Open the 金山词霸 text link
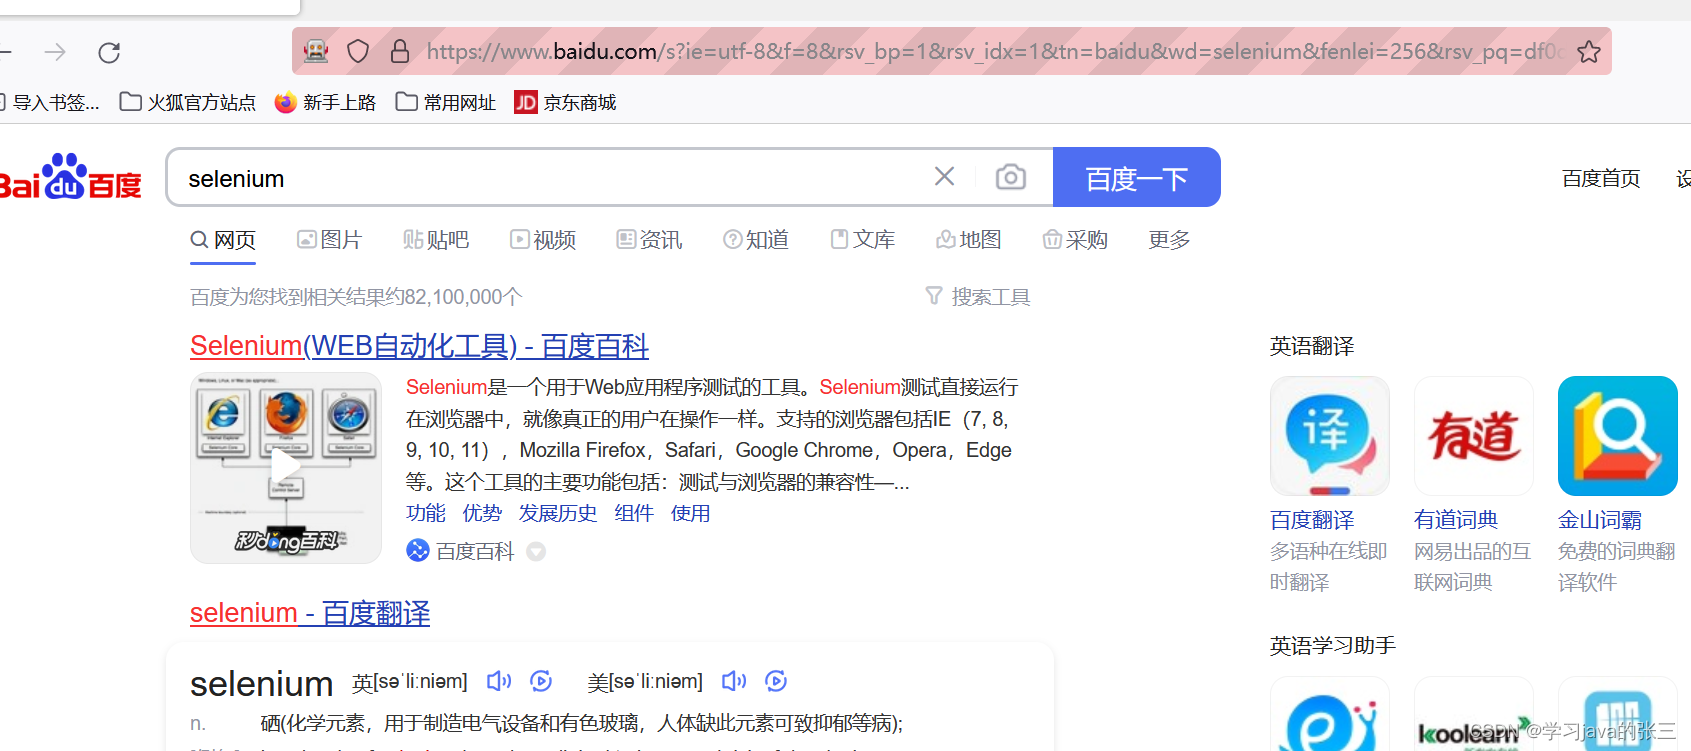1691x751 pixels. pyautogui.click(x=1600, y=520)
